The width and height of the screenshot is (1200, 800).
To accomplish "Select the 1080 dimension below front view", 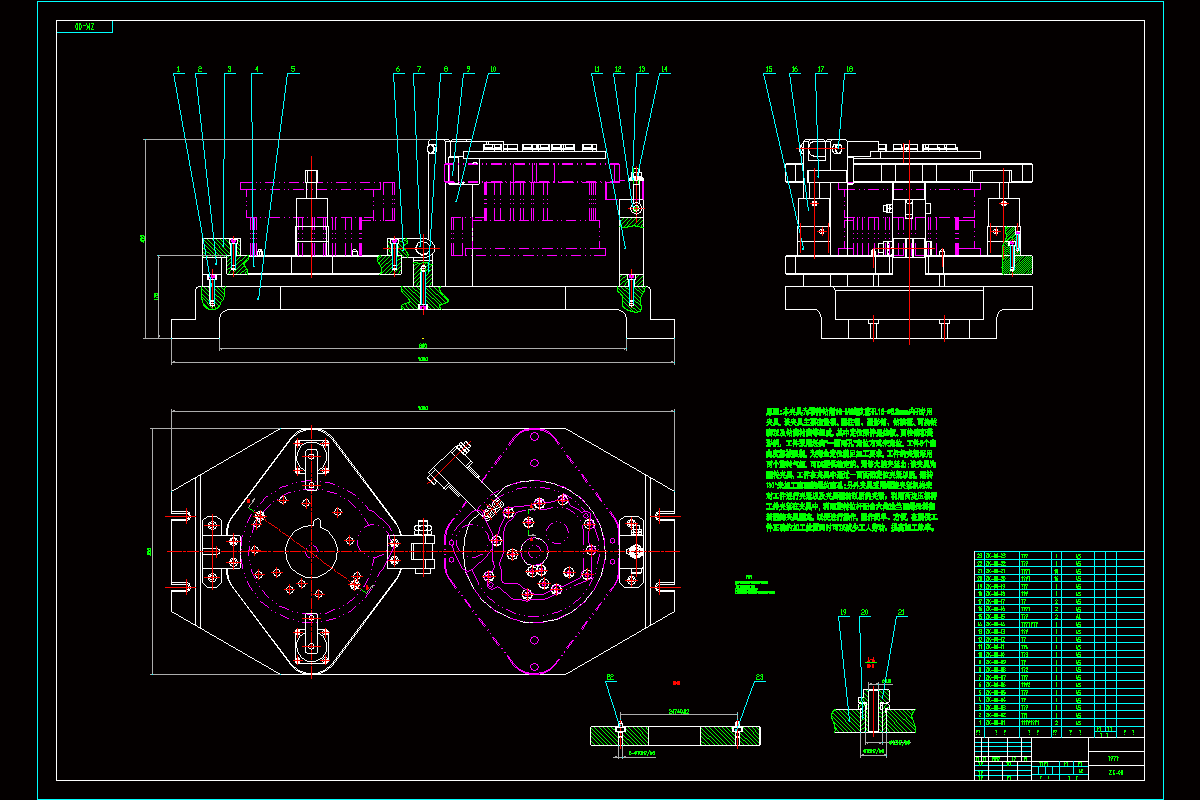I will click(x=423, y=357).
